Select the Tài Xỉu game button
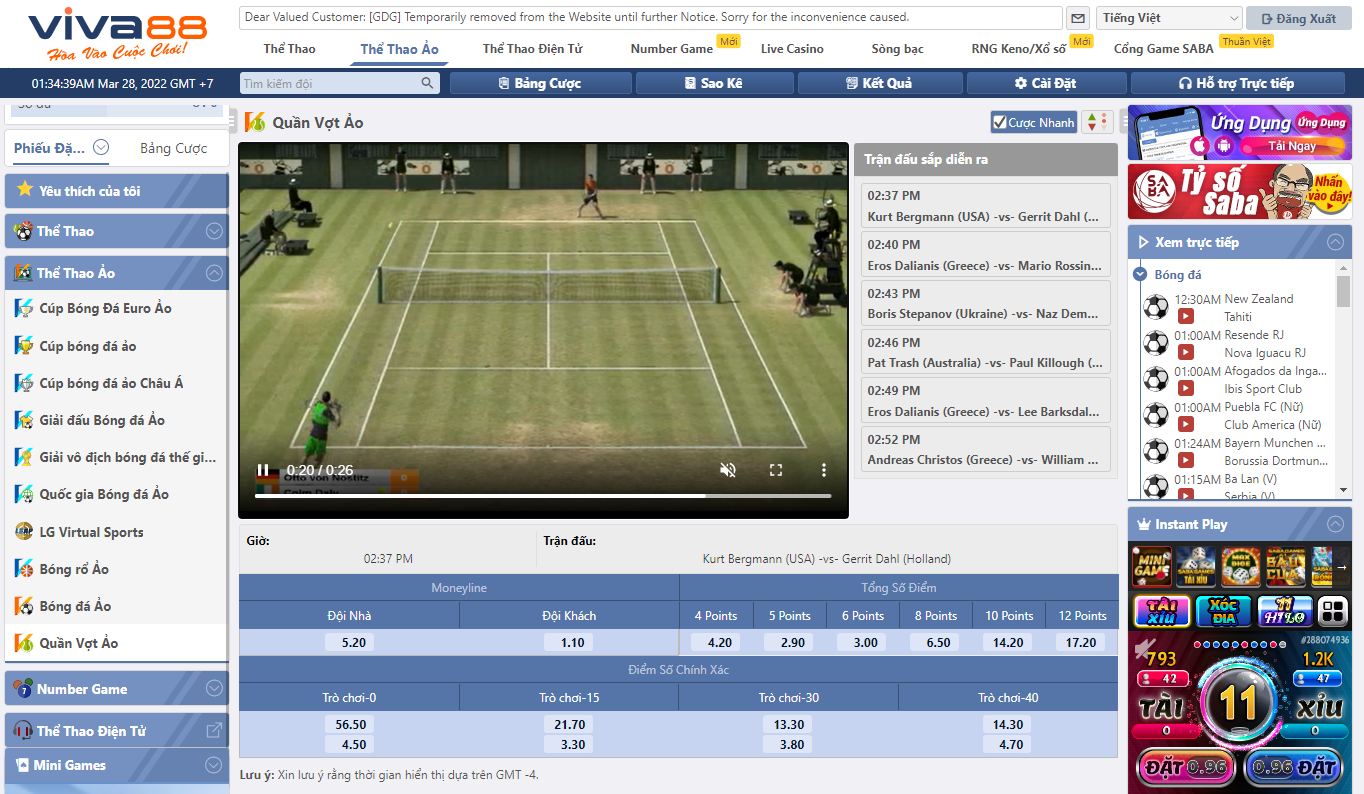The height and width of the screenshot is (794, 1364). click(x=1161, y=610)
